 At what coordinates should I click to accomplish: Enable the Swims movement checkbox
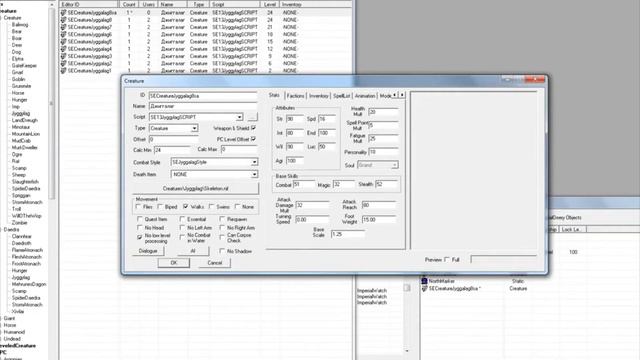point(211,207)
